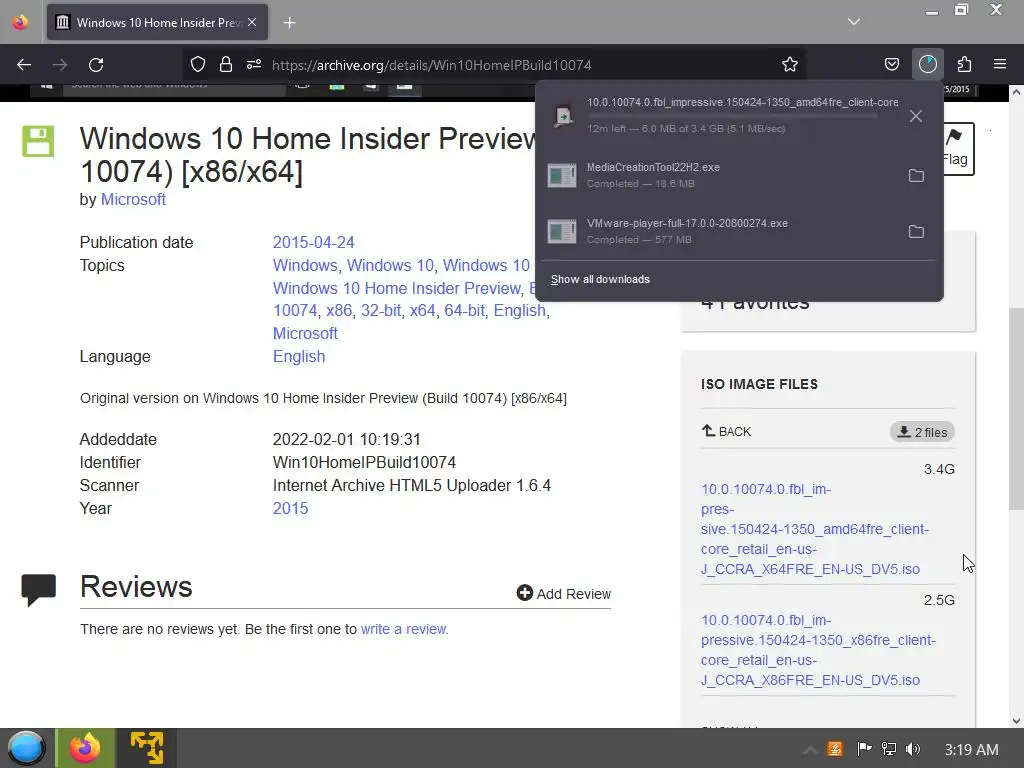Click the browser Back arrow
This screenshot has width=1024, height=768.
24,65
